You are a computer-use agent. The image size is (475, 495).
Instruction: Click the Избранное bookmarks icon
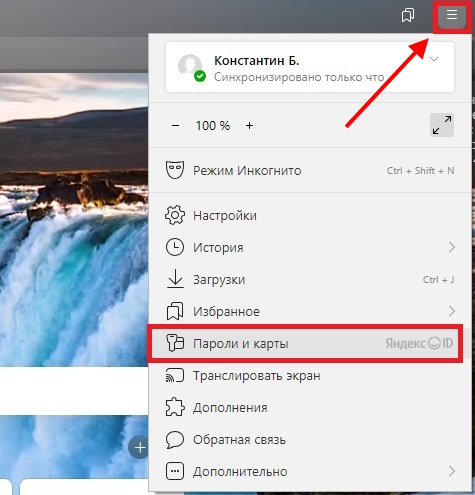[175, 311]
